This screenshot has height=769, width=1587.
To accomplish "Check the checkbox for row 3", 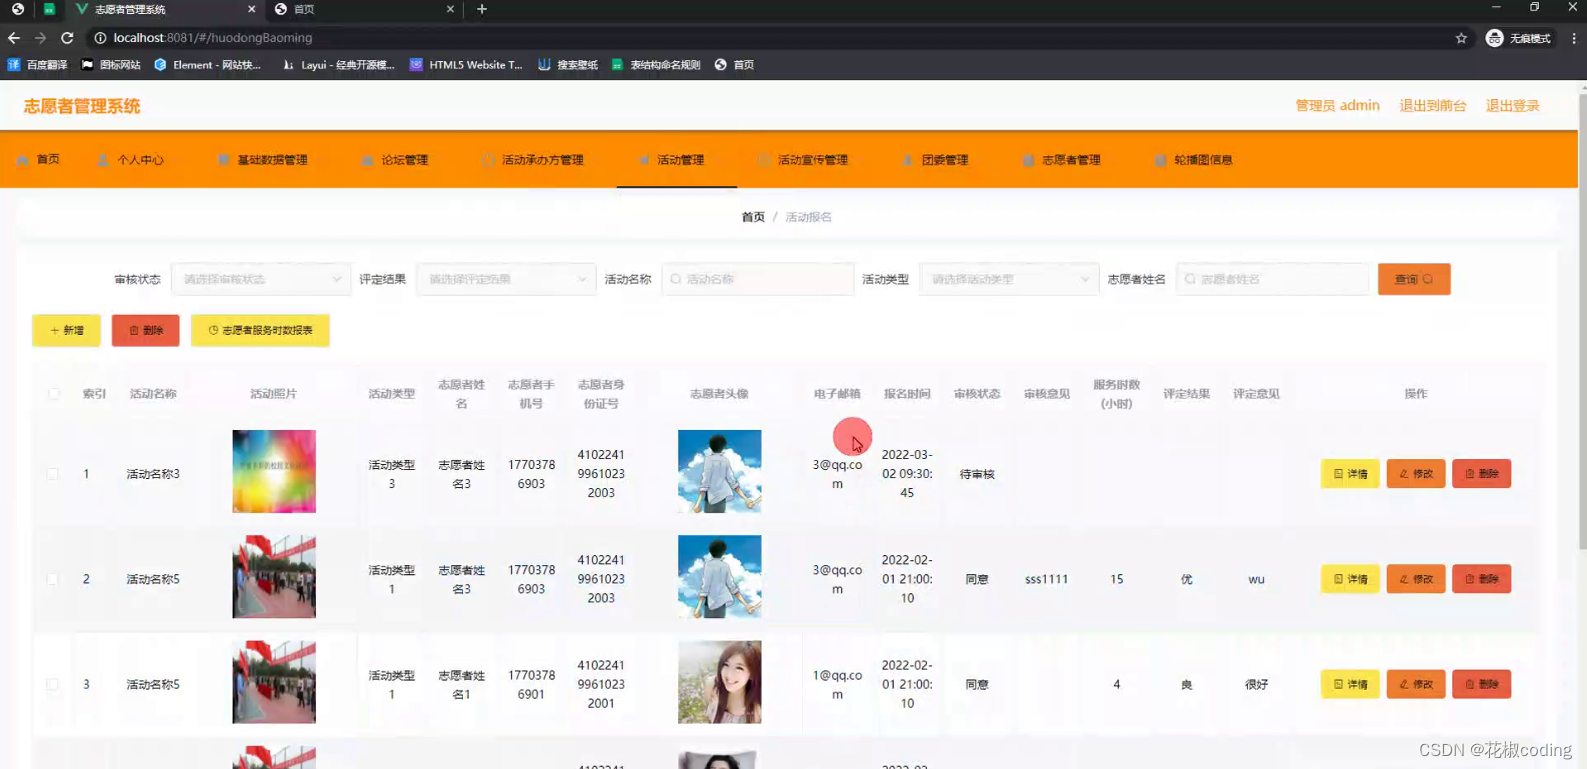I will [x=53, y=684].
